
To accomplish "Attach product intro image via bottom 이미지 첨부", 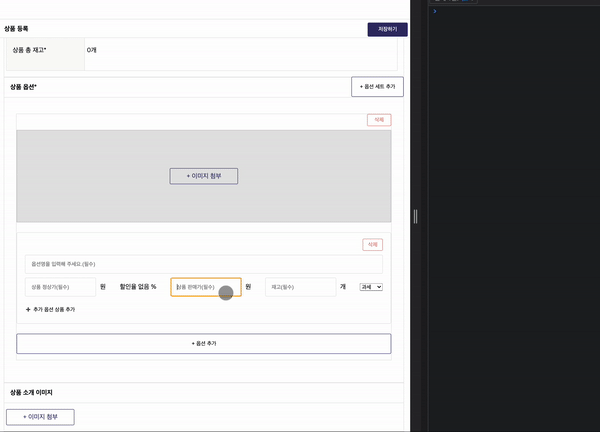I will pyautogui.click(x=40, y=416).
